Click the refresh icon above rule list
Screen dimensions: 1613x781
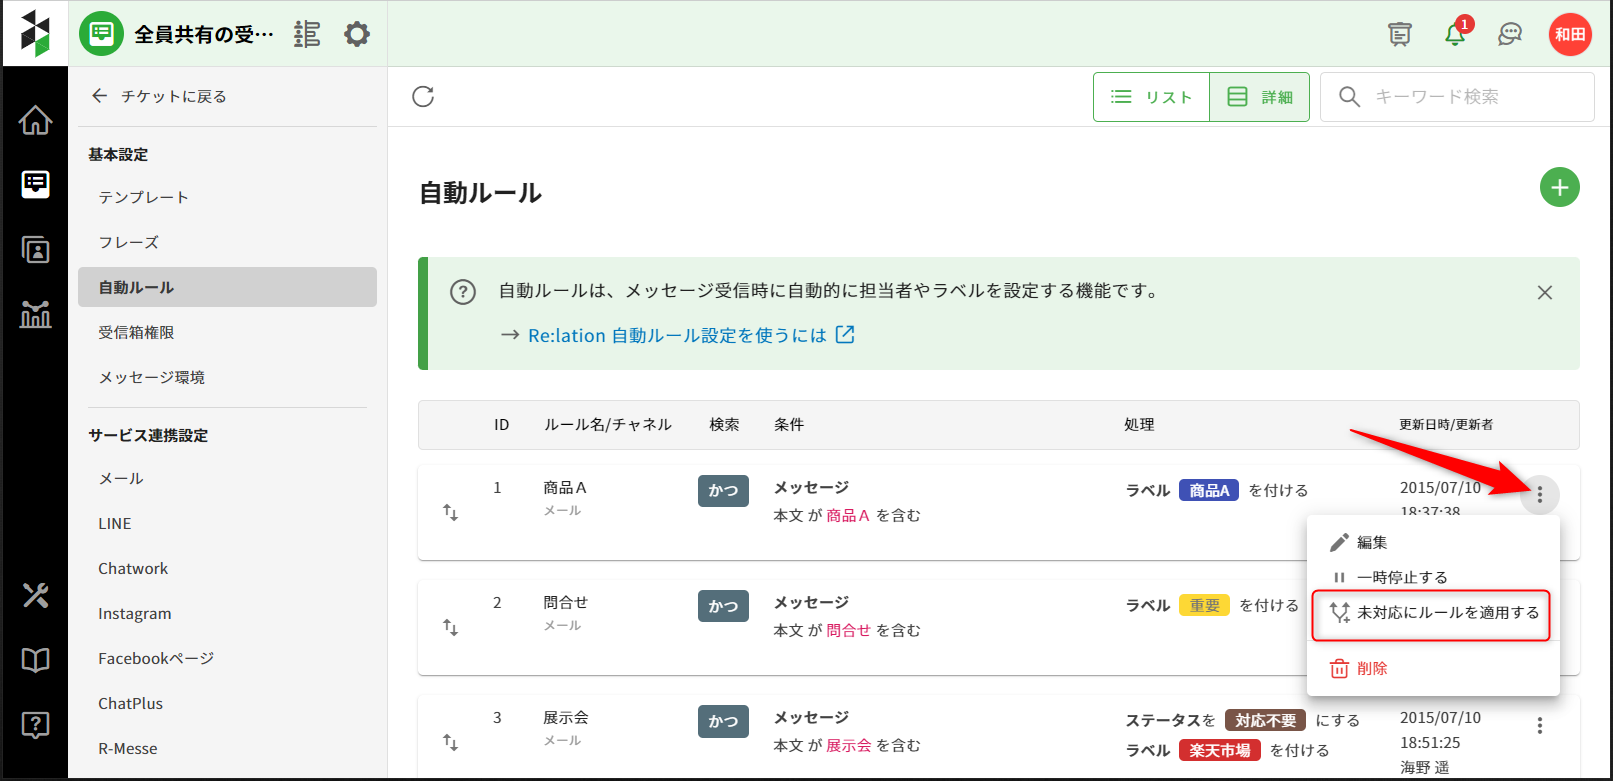point(423,96)
